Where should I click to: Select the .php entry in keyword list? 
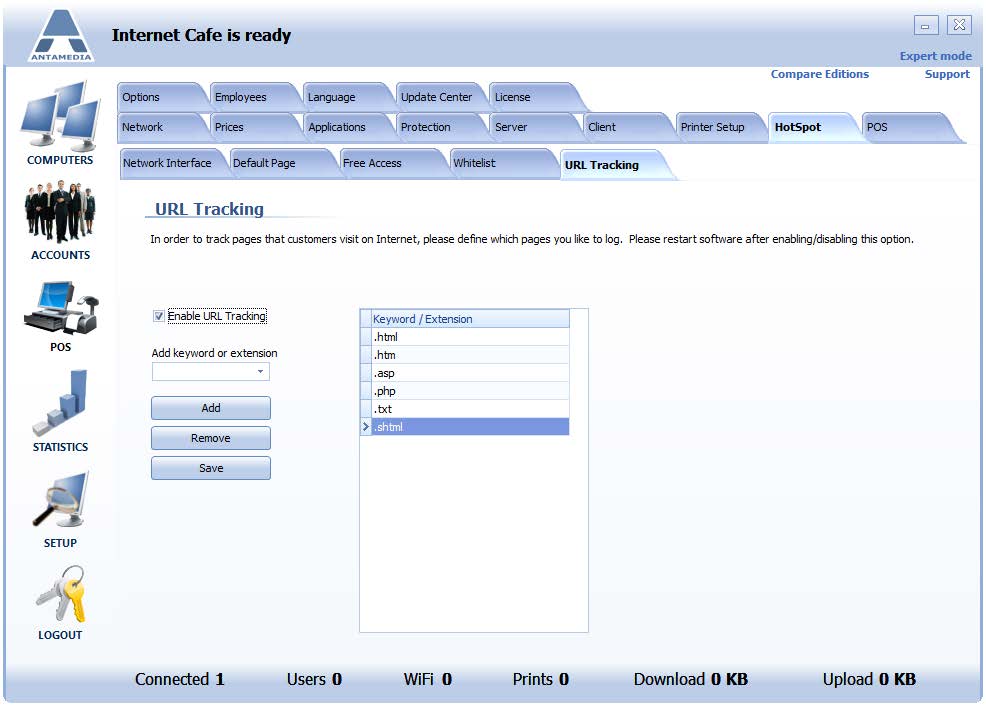tap(470, 391)
